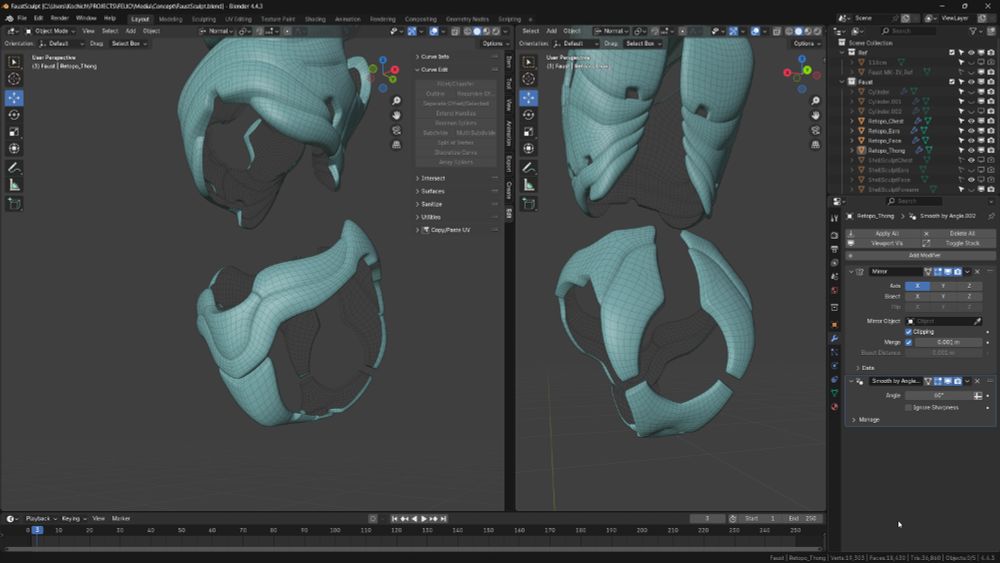
Task: Open the Material properties tab icon
Action: (834, 406)
